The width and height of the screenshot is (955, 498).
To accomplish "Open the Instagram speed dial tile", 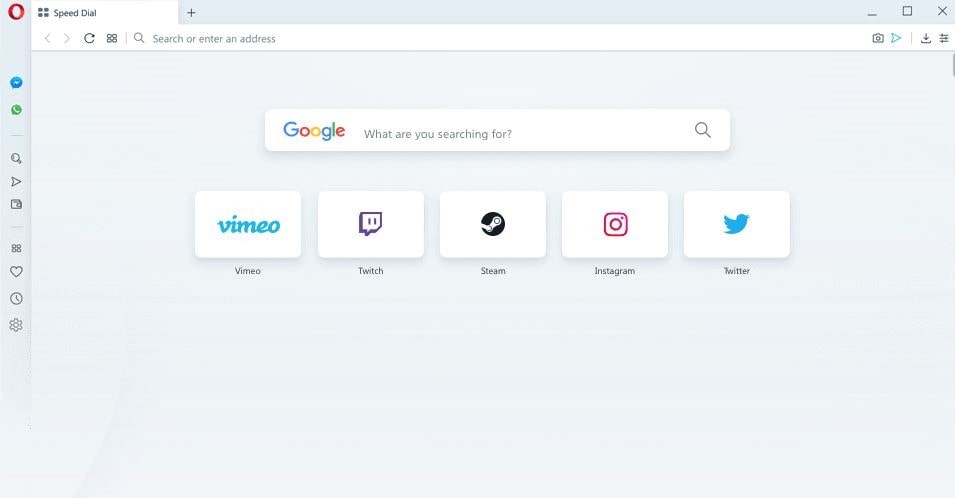I will click(615, 224).
